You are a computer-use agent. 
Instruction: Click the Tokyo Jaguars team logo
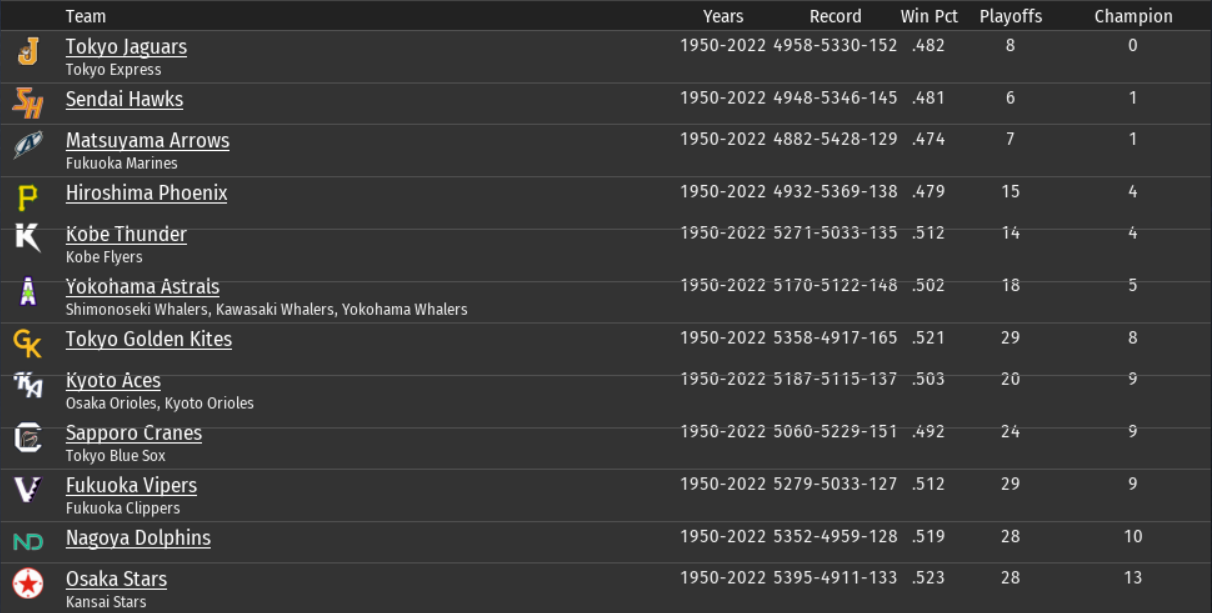coord(28,52)
